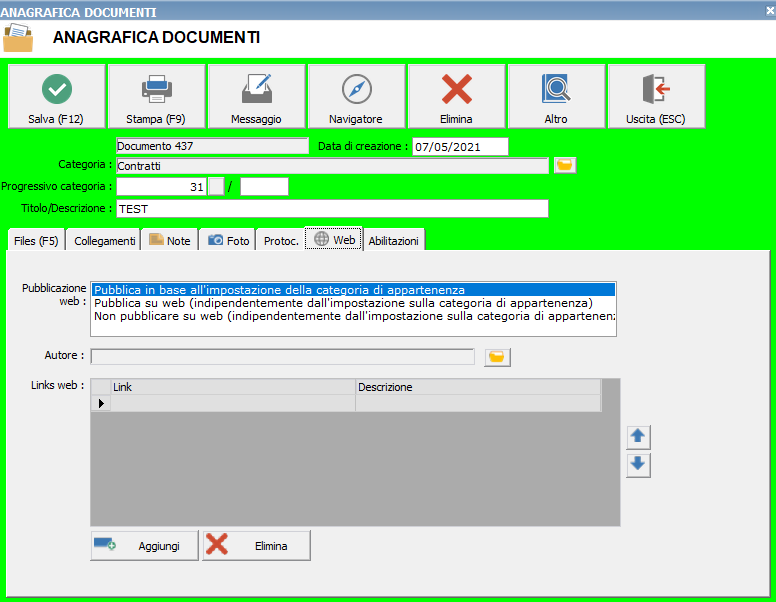
Task: Switch to Files (F5) tab
Action: pyautogui.click(x=36, y=241)
